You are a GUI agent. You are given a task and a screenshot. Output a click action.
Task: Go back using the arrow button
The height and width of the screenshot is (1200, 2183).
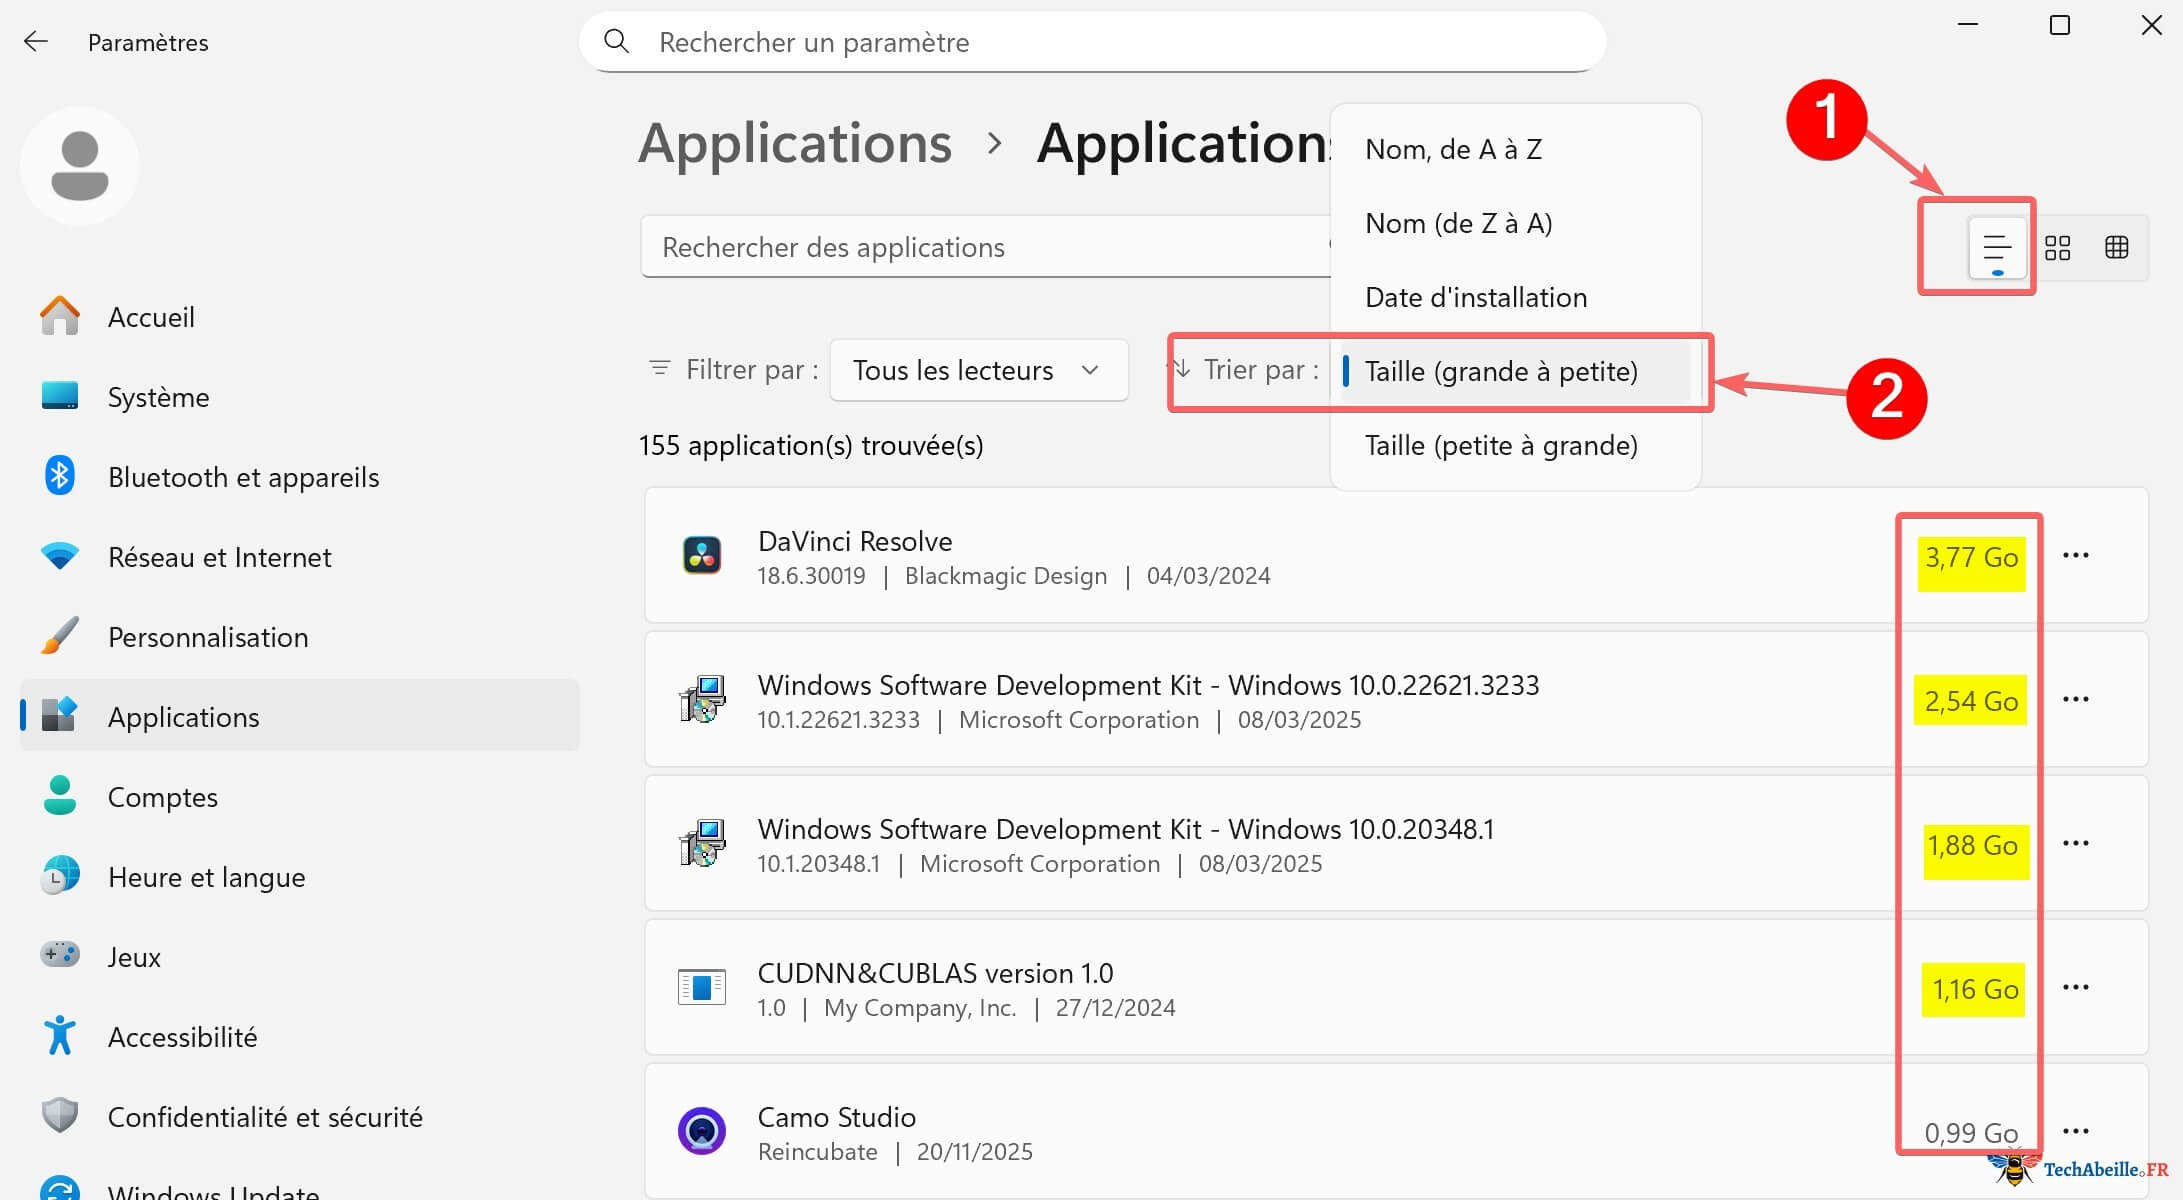(36, 41)
